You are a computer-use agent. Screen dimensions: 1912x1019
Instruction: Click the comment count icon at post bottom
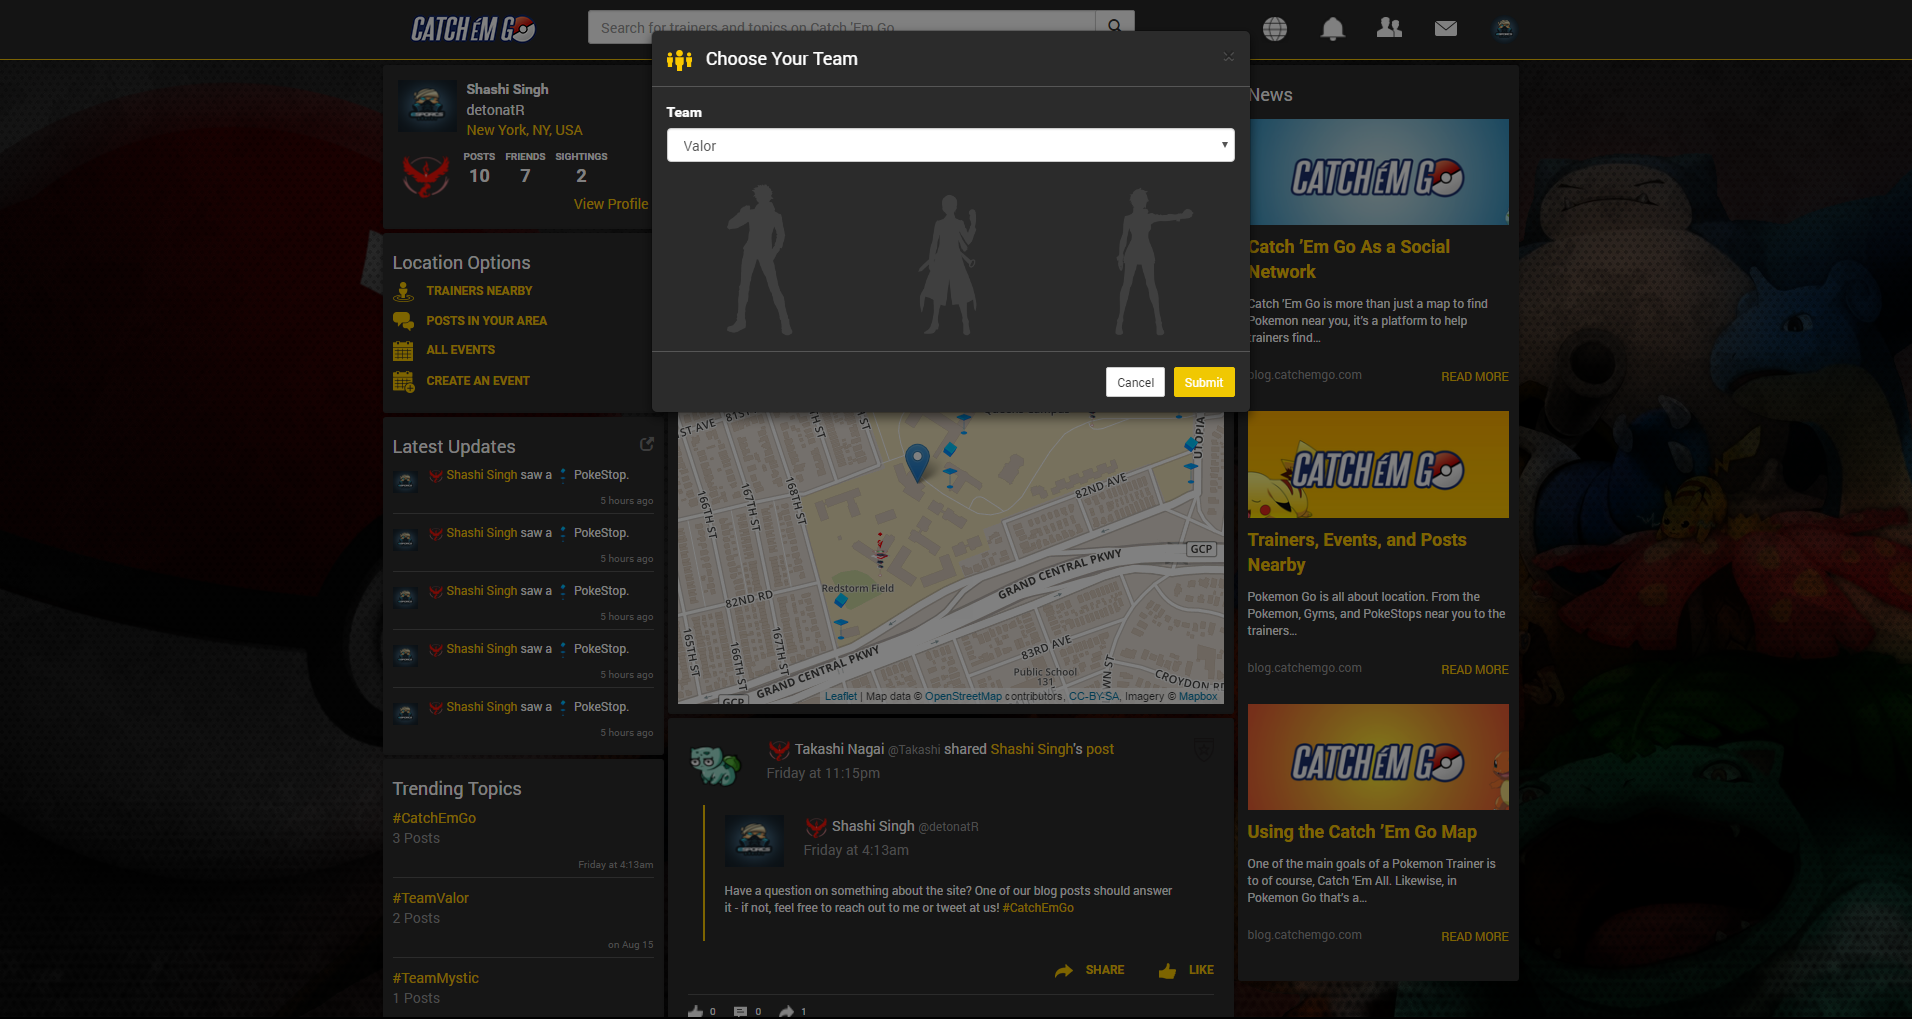(x=741, y=1011)
